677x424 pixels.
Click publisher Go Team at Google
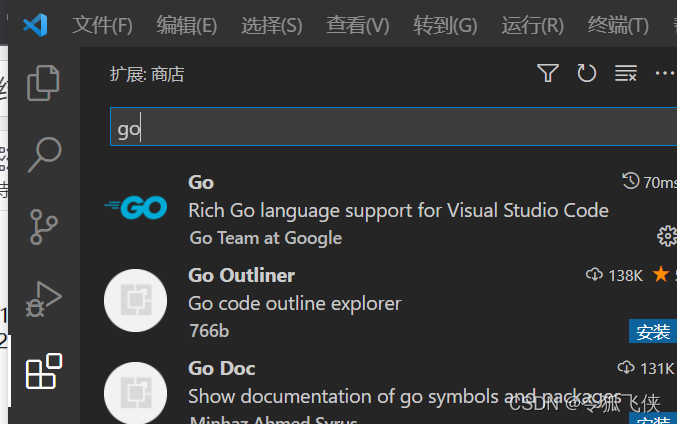tap(266, 238)
